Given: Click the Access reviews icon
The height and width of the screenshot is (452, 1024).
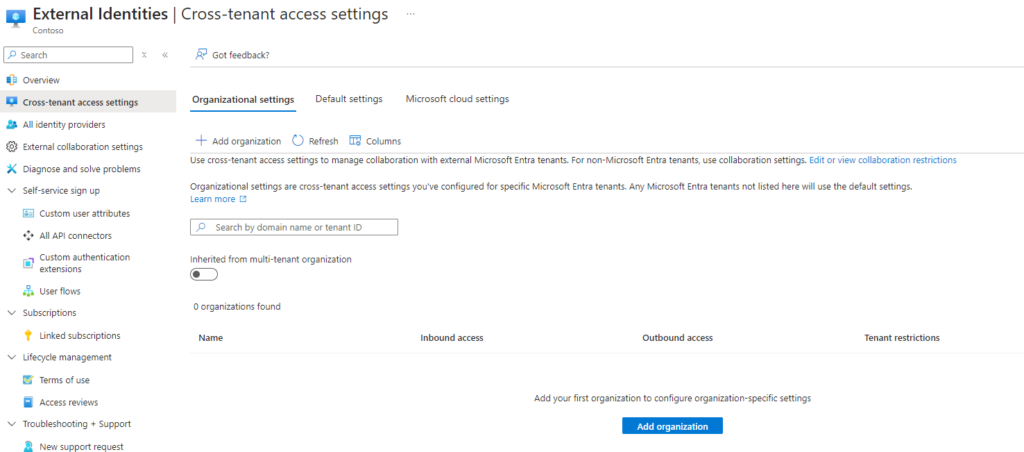Looking at the screenshot, I should point(29,402).
